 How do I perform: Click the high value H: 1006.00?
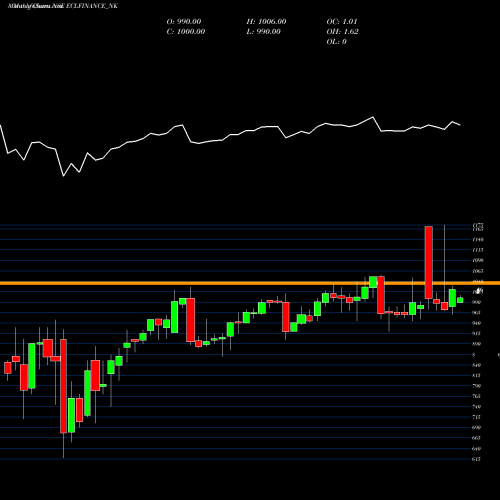pyautogui.click(x=266, y=21)
